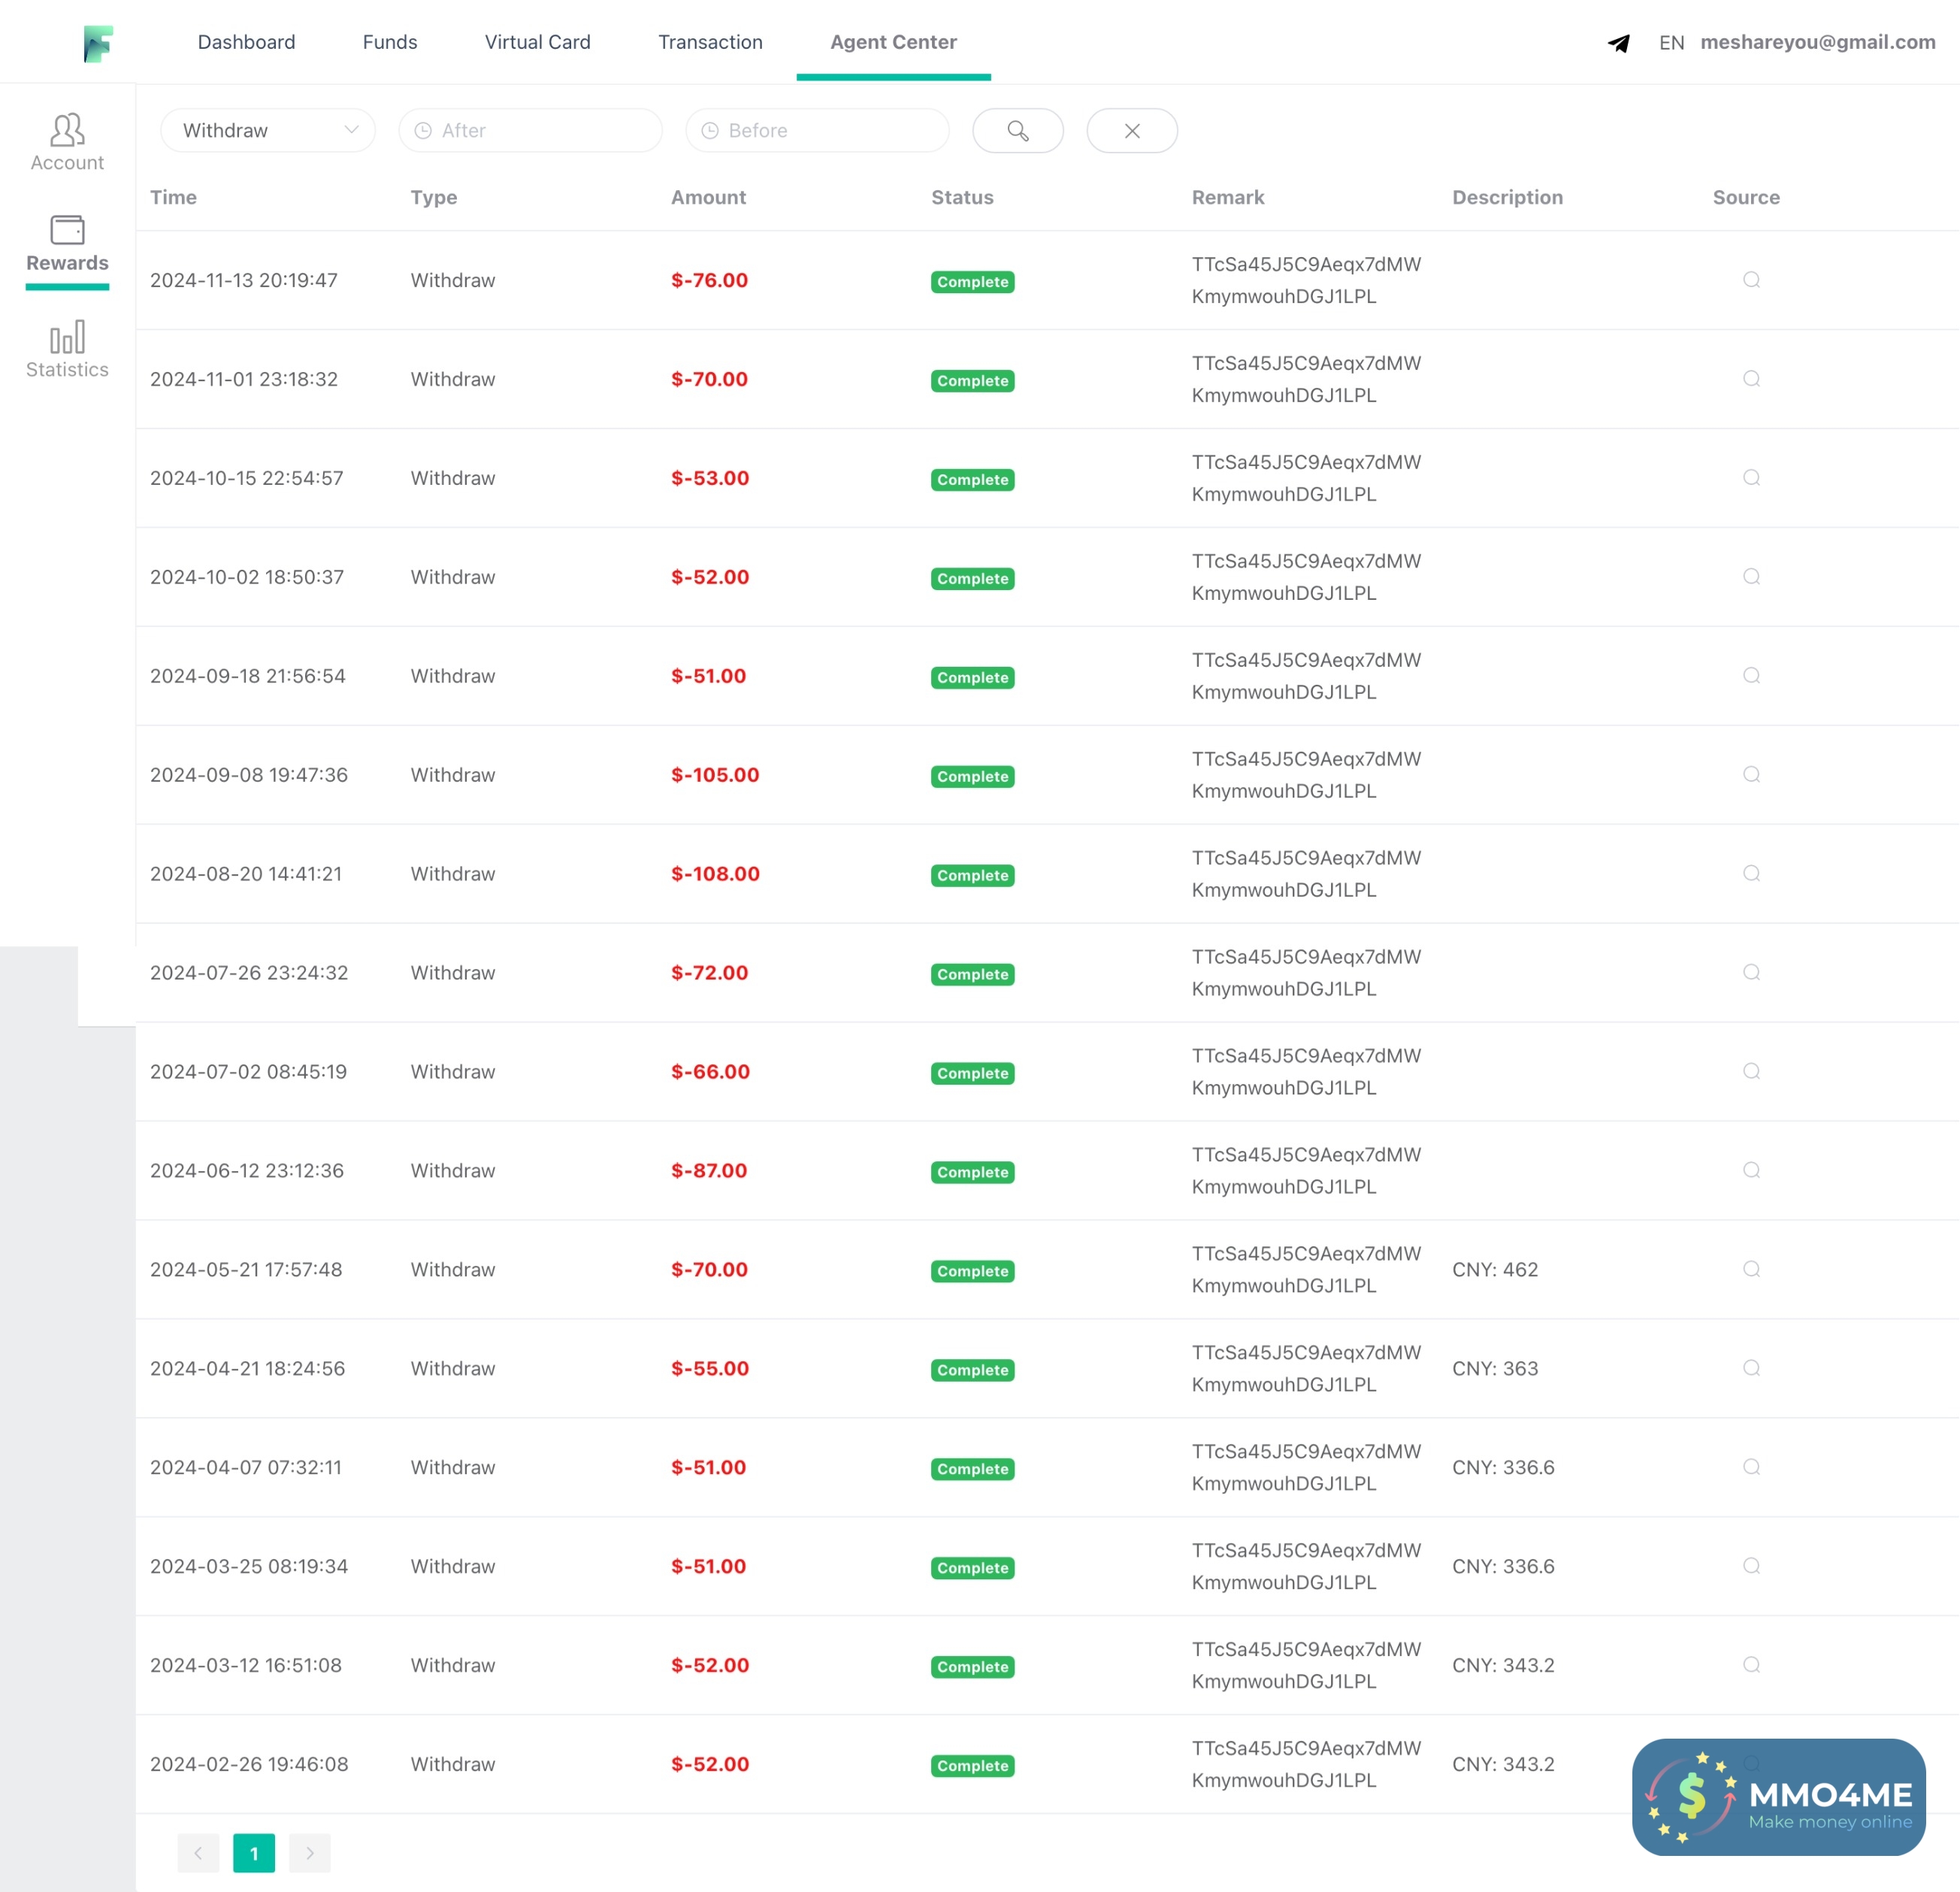This screenshot has width=1960, height=1892.
Task: Click the Description column header
Action: tap(1507, 198)
